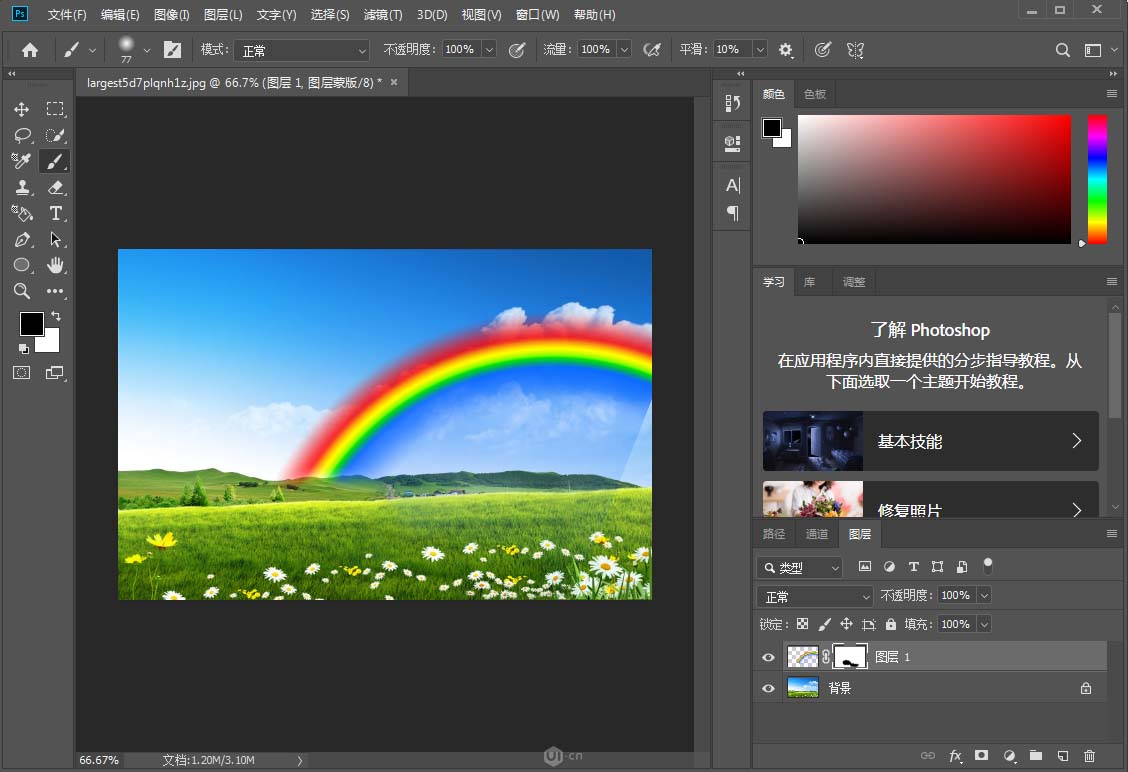Screen dimensions: 1128x772
Task: Go to Home screen icon
Action: coord(29,50)
